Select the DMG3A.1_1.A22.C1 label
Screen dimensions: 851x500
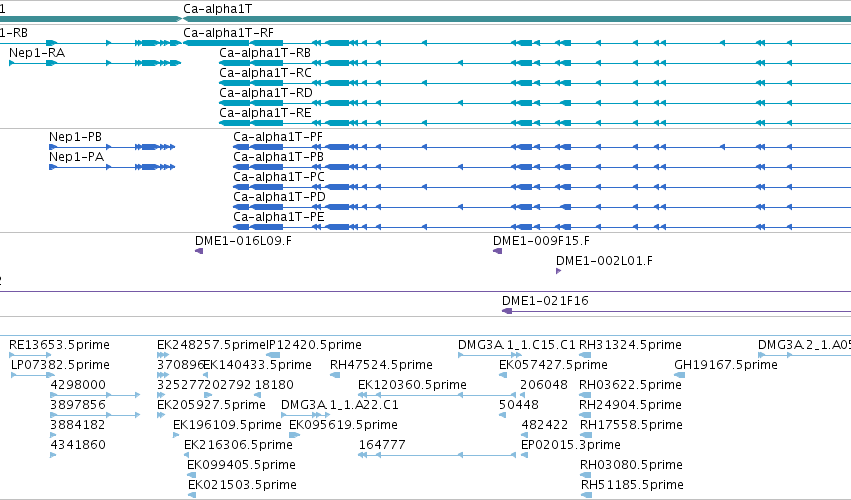pyautogui.click(x=340, y=406)
